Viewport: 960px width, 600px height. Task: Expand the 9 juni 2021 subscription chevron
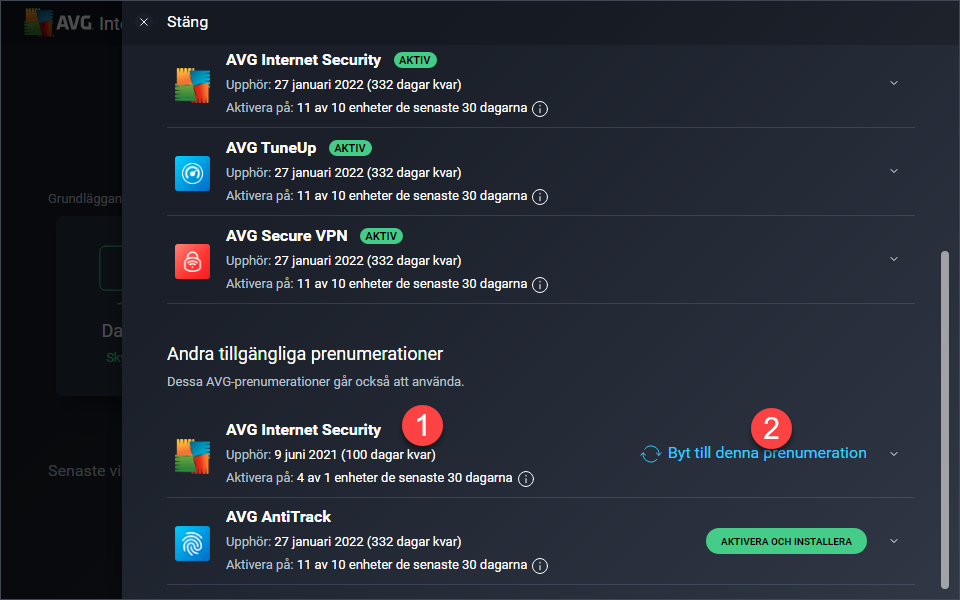click(x=894, y=454)
